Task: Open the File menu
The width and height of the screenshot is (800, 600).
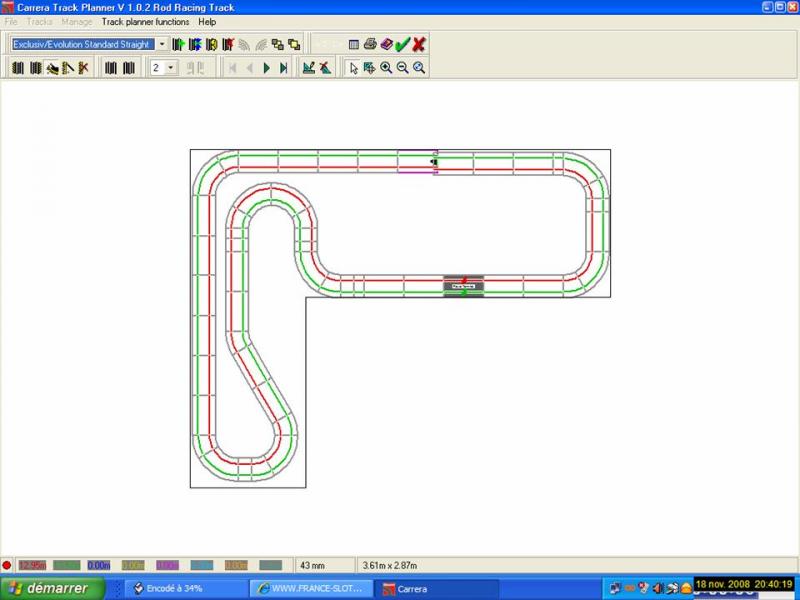Action: click(x=11, y=21)
